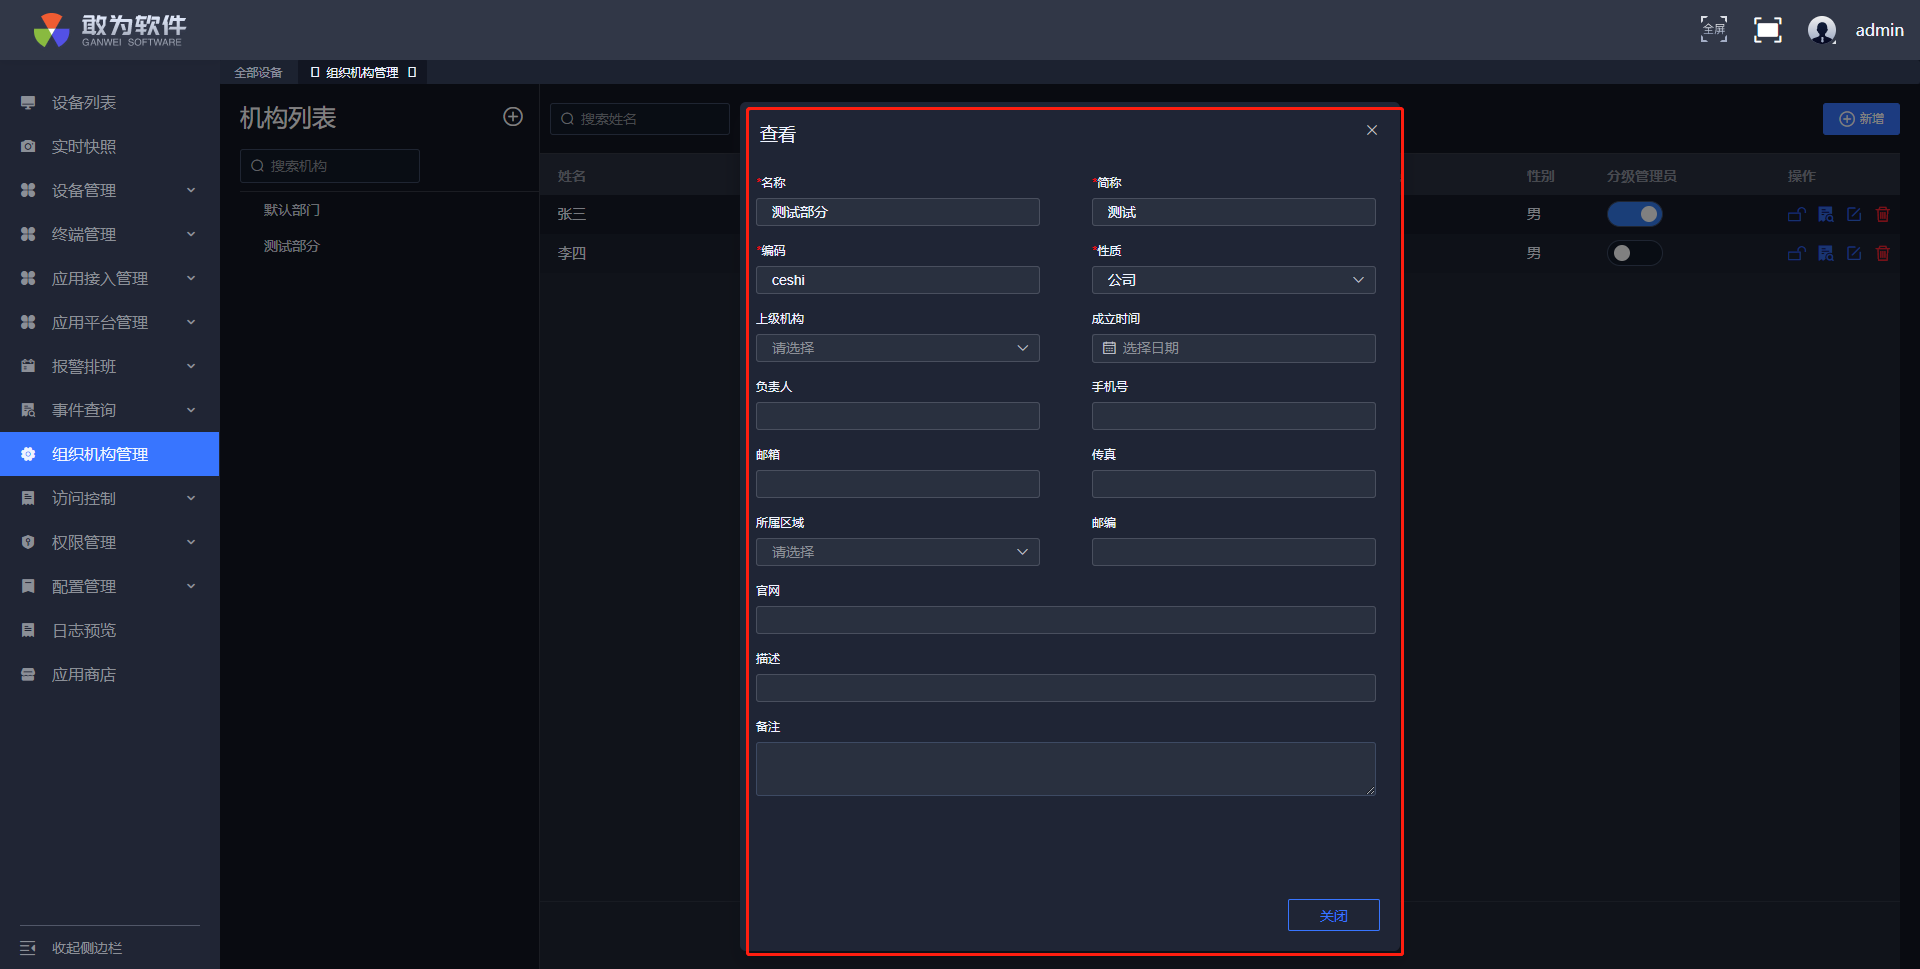Close the 查看 dialog with the X icon

(1372, 130)
